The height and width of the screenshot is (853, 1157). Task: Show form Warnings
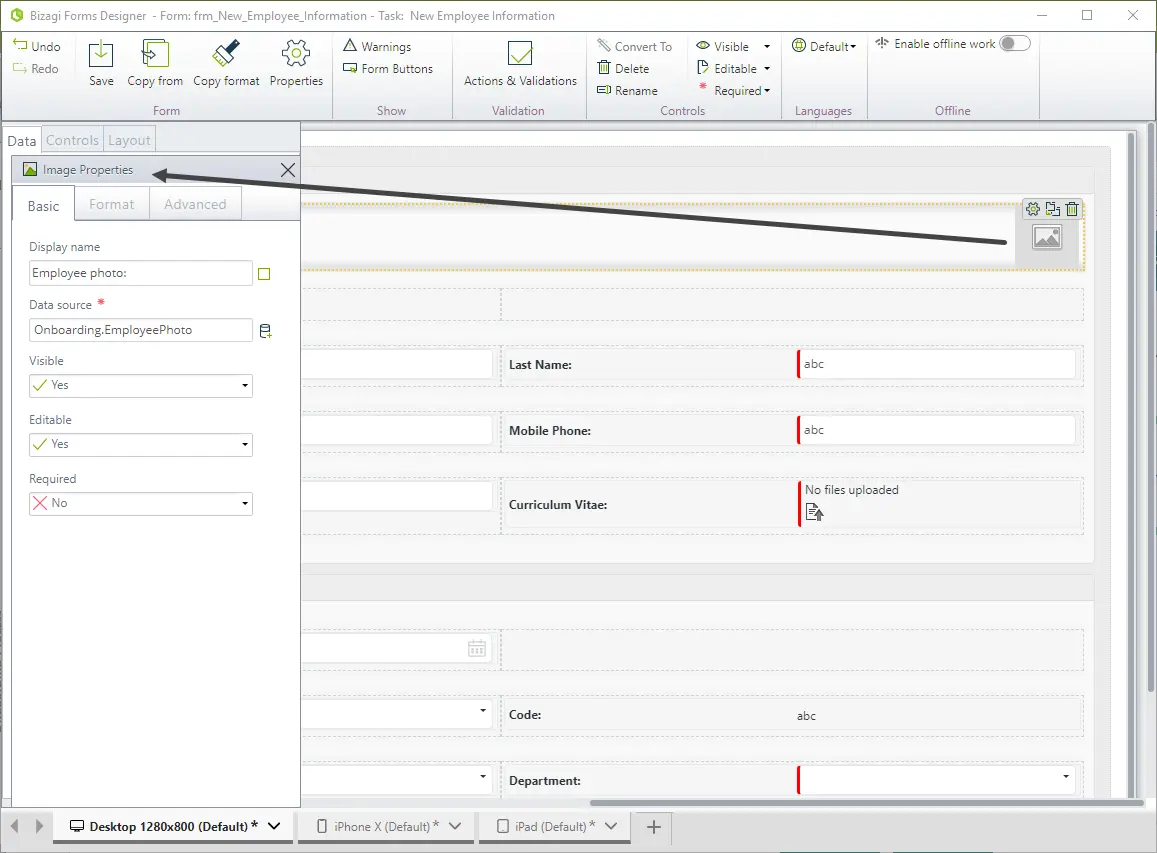[377, 46]
